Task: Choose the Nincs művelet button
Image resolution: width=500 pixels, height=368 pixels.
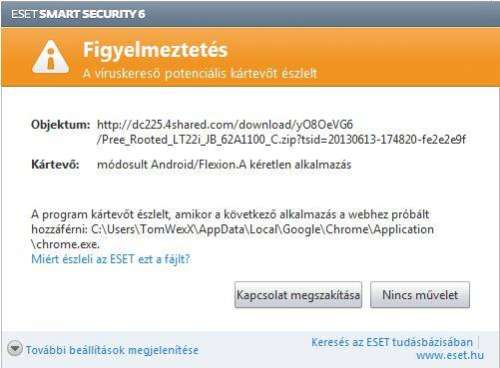Action: click(x=420, y=295)
